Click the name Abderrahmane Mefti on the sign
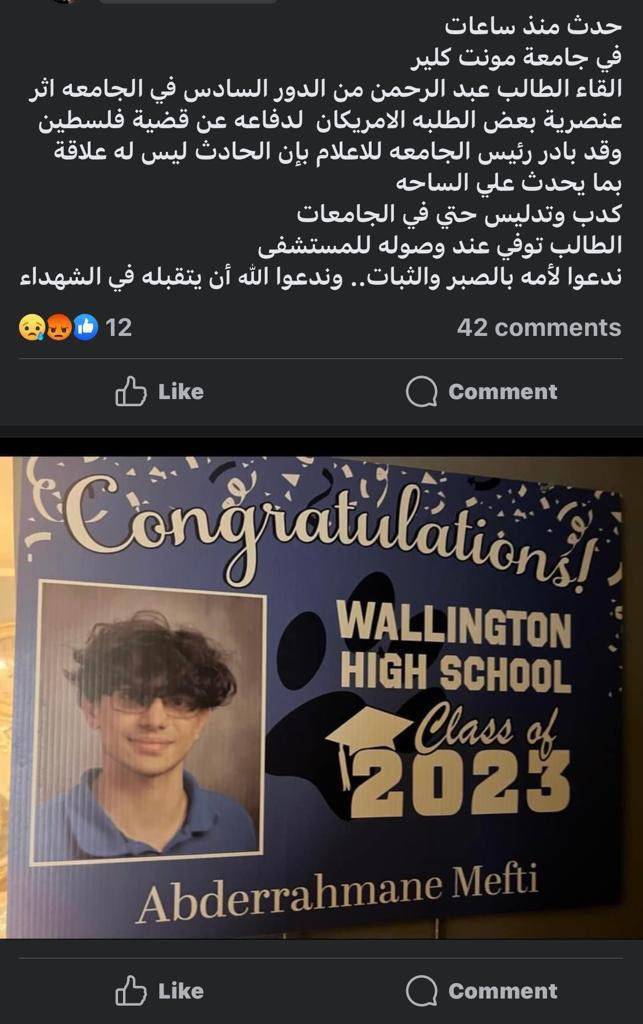This screenshot has height=1024, width=643. click(x=337, y=893)
